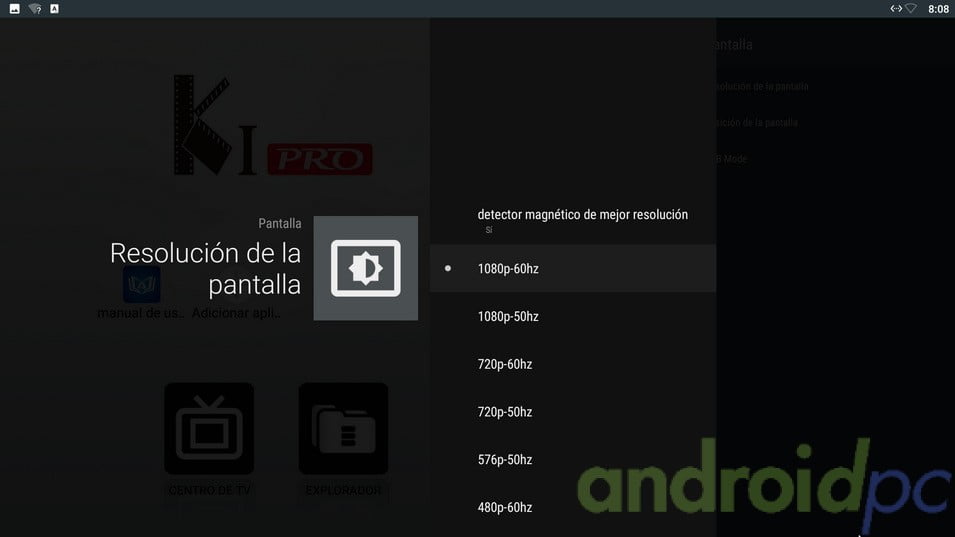Tap the ethernet arrows icon in status bar
The width and height of the screenshot is (955, 537).
(896, 9)
